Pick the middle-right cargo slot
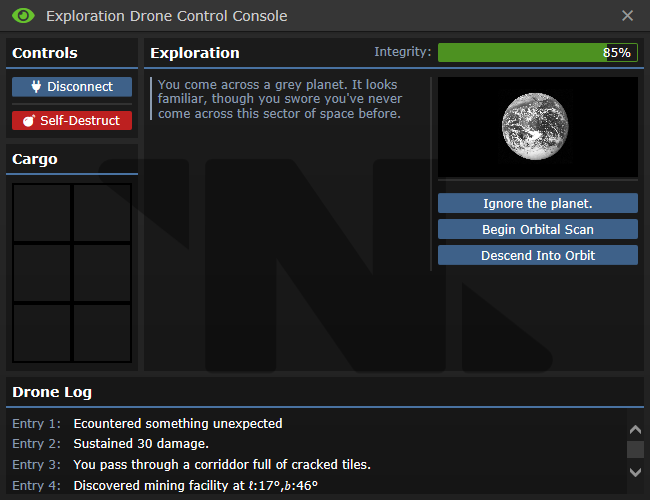The image size is (650, 500). click(x=102, y=273)
